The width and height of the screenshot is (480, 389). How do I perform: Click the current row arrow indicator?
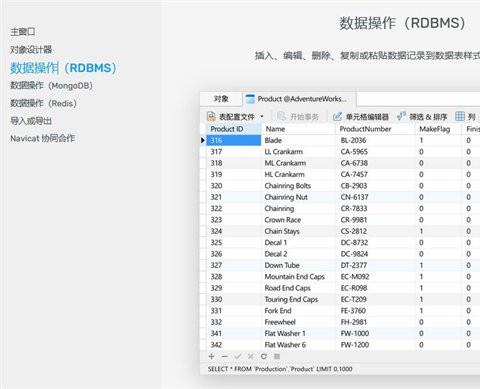tap(202, 140)
